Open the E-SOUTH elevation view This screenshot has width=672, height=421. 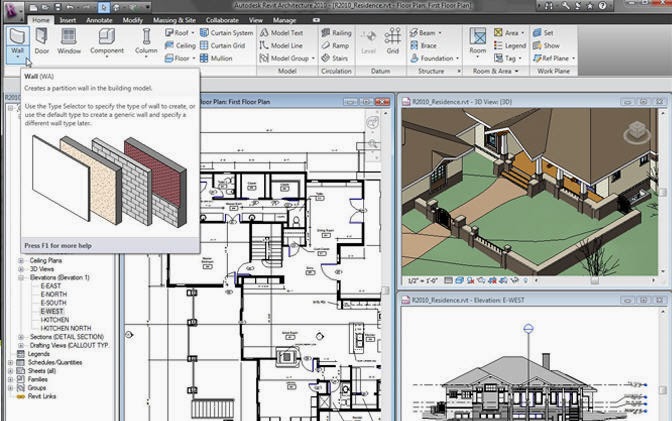pos(54,303)
